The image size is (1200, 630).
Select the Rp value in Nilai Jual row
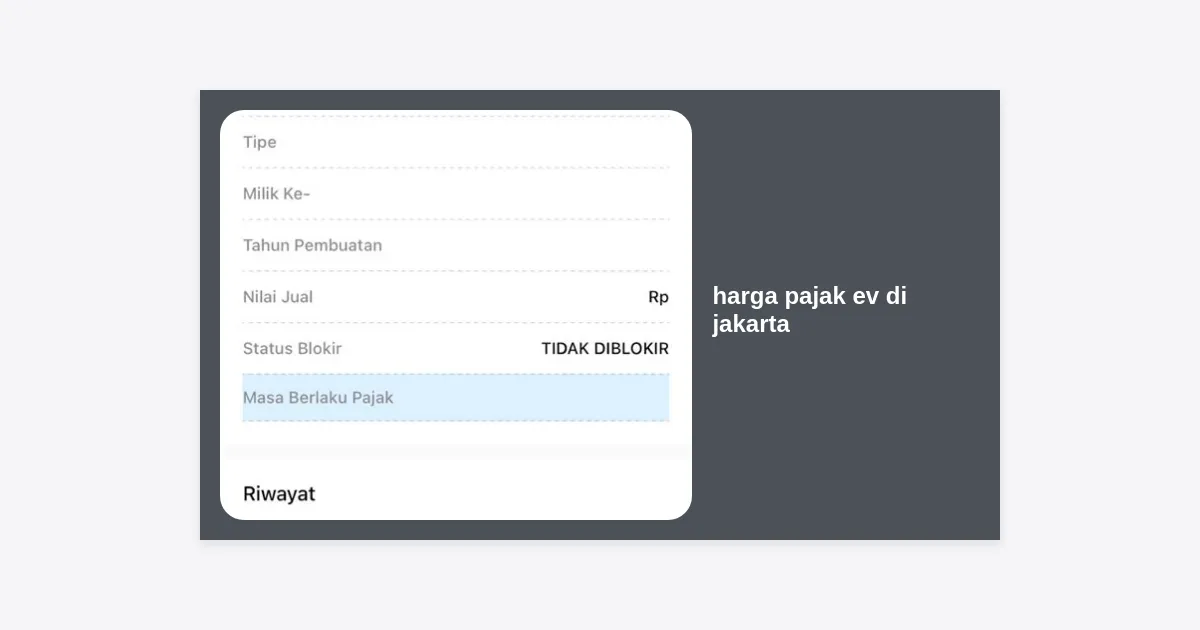(658, 297)
